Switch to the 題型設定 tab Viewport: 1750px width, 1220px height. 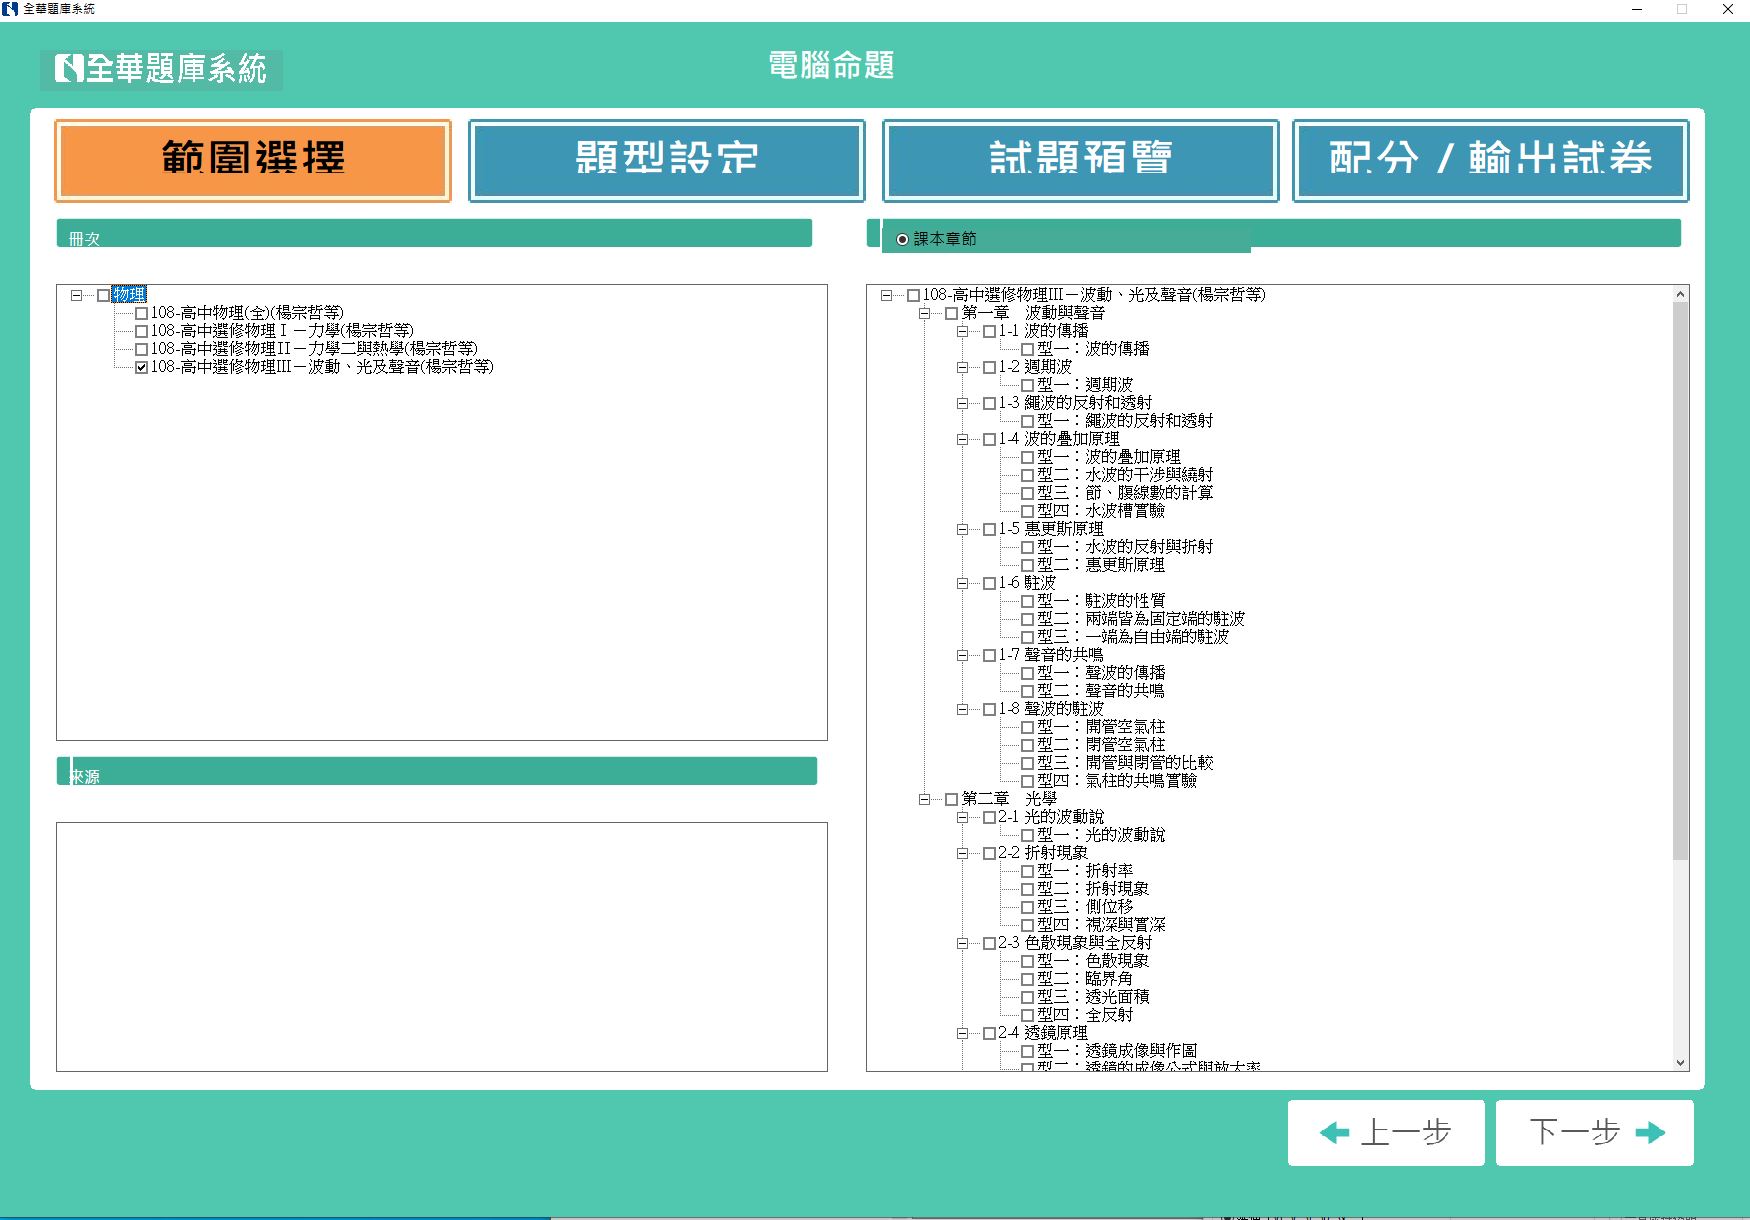667,160
